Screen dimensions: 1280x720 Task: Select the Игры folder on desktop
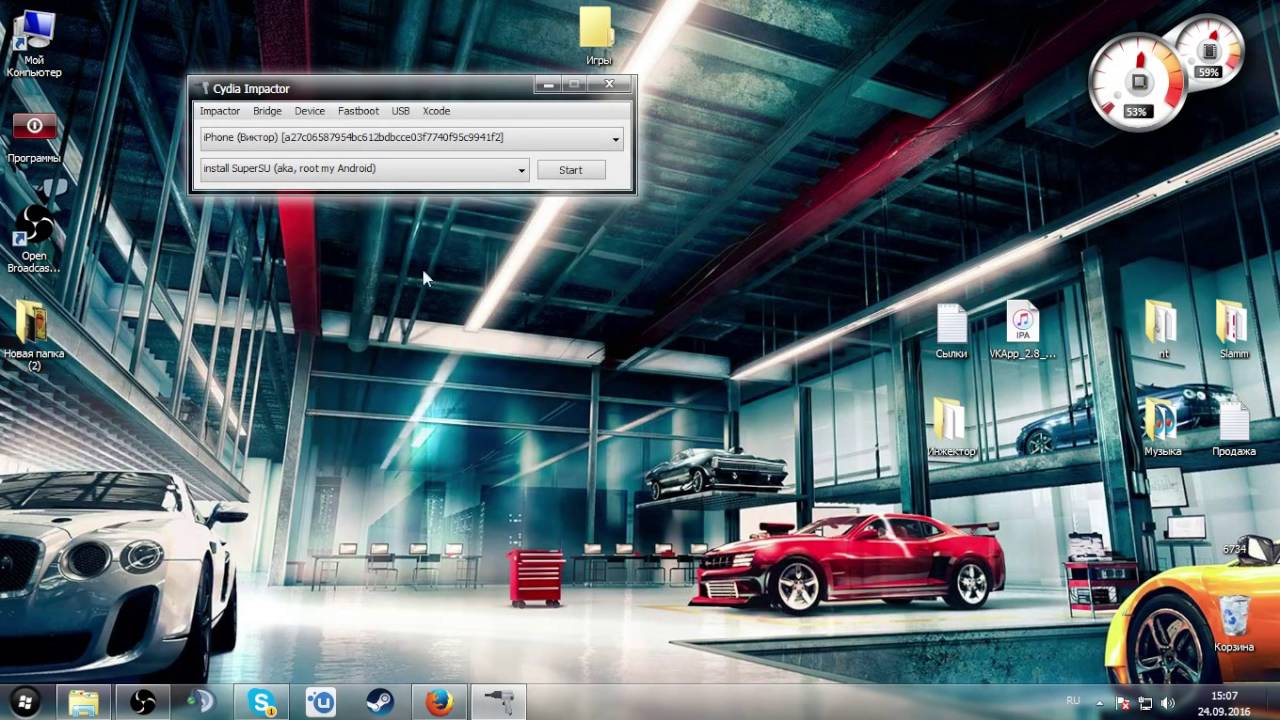[x=598, y=37]
